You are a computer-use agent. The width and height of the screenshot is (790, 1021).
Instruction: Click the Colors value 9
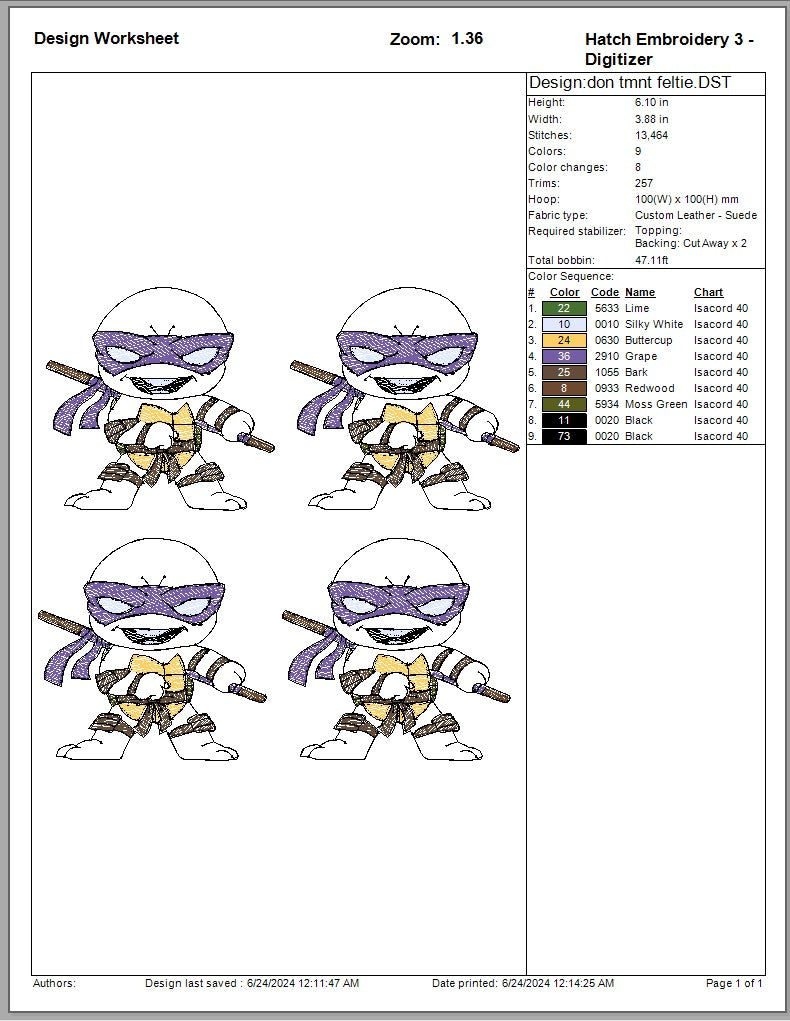click(638, 151)
